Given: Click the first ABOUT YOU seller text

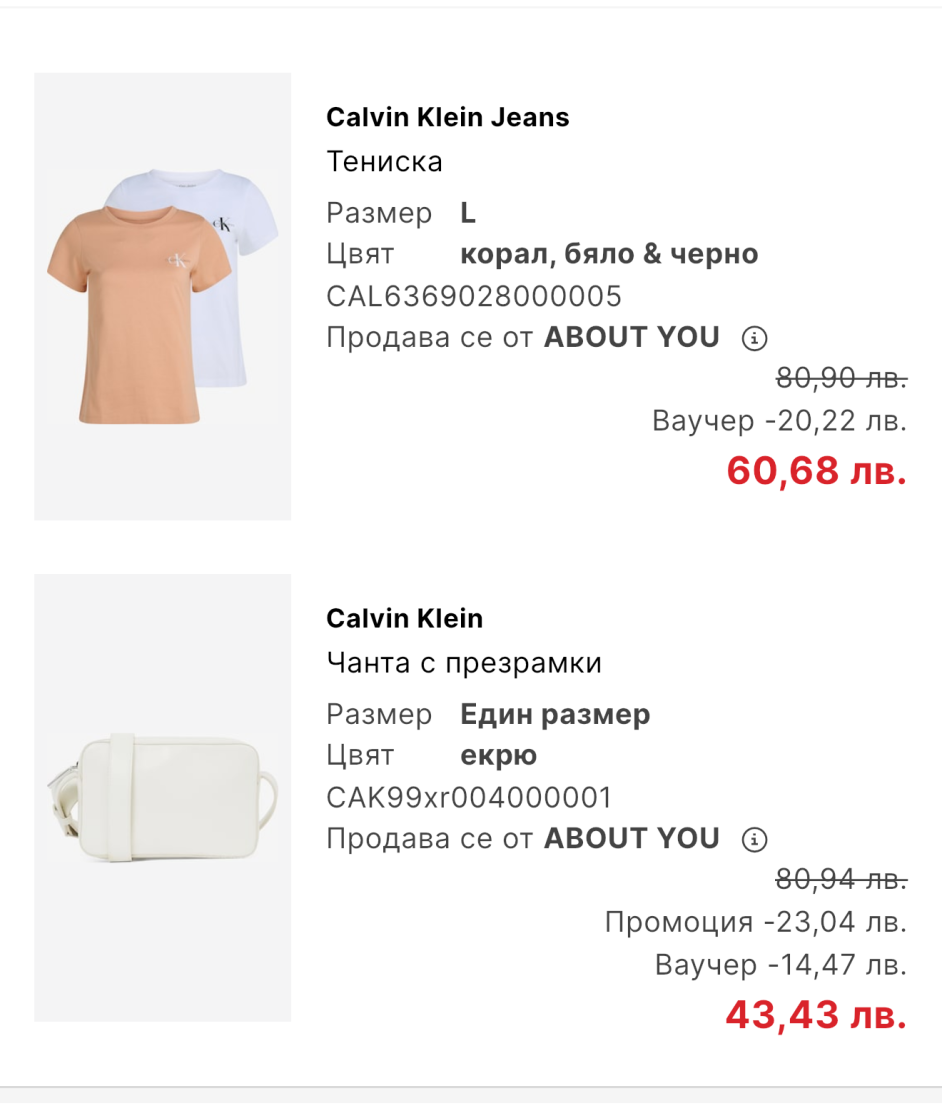Looking at the screenshot, I should 631,338.
